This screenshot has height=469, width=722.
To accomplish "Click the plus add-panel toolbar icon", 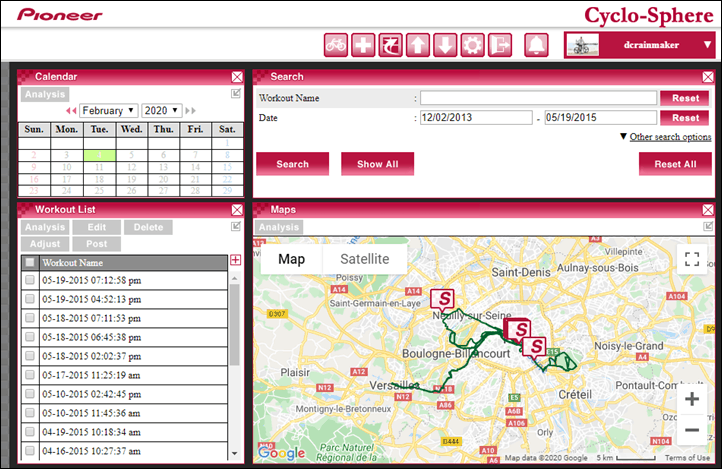I will coord(363,45).
